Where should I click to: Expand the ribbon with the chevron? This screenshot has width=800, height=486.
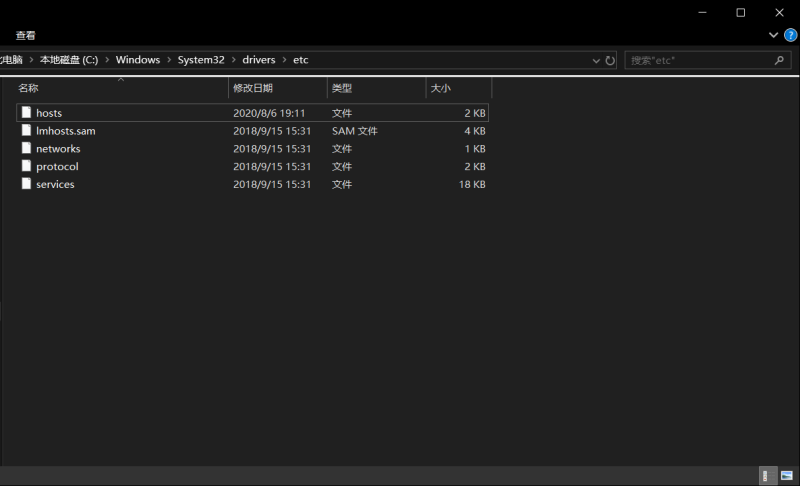pyautogui.click(x=773, y=35)
